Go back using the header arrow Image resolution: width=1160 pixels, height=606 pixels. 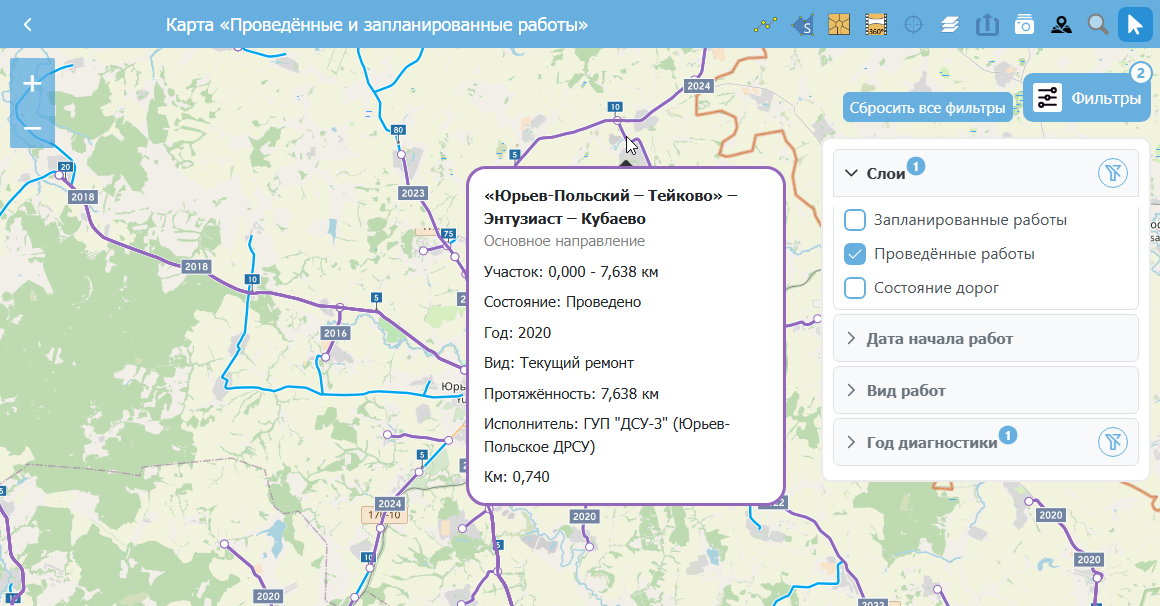[27, 24]
